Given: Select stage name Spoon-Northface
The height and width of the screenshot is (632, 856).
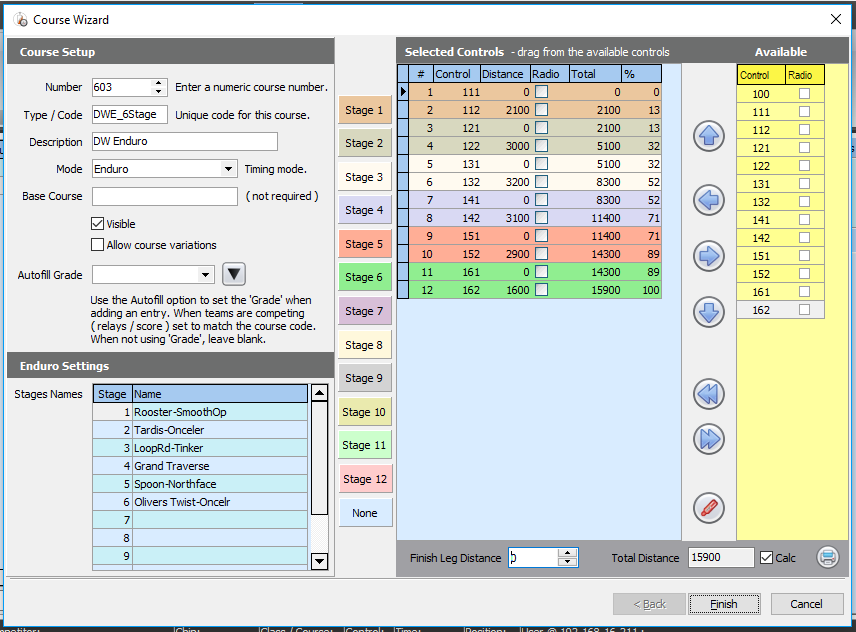Looking at the screenshot, I should click(x=220, y=484).
